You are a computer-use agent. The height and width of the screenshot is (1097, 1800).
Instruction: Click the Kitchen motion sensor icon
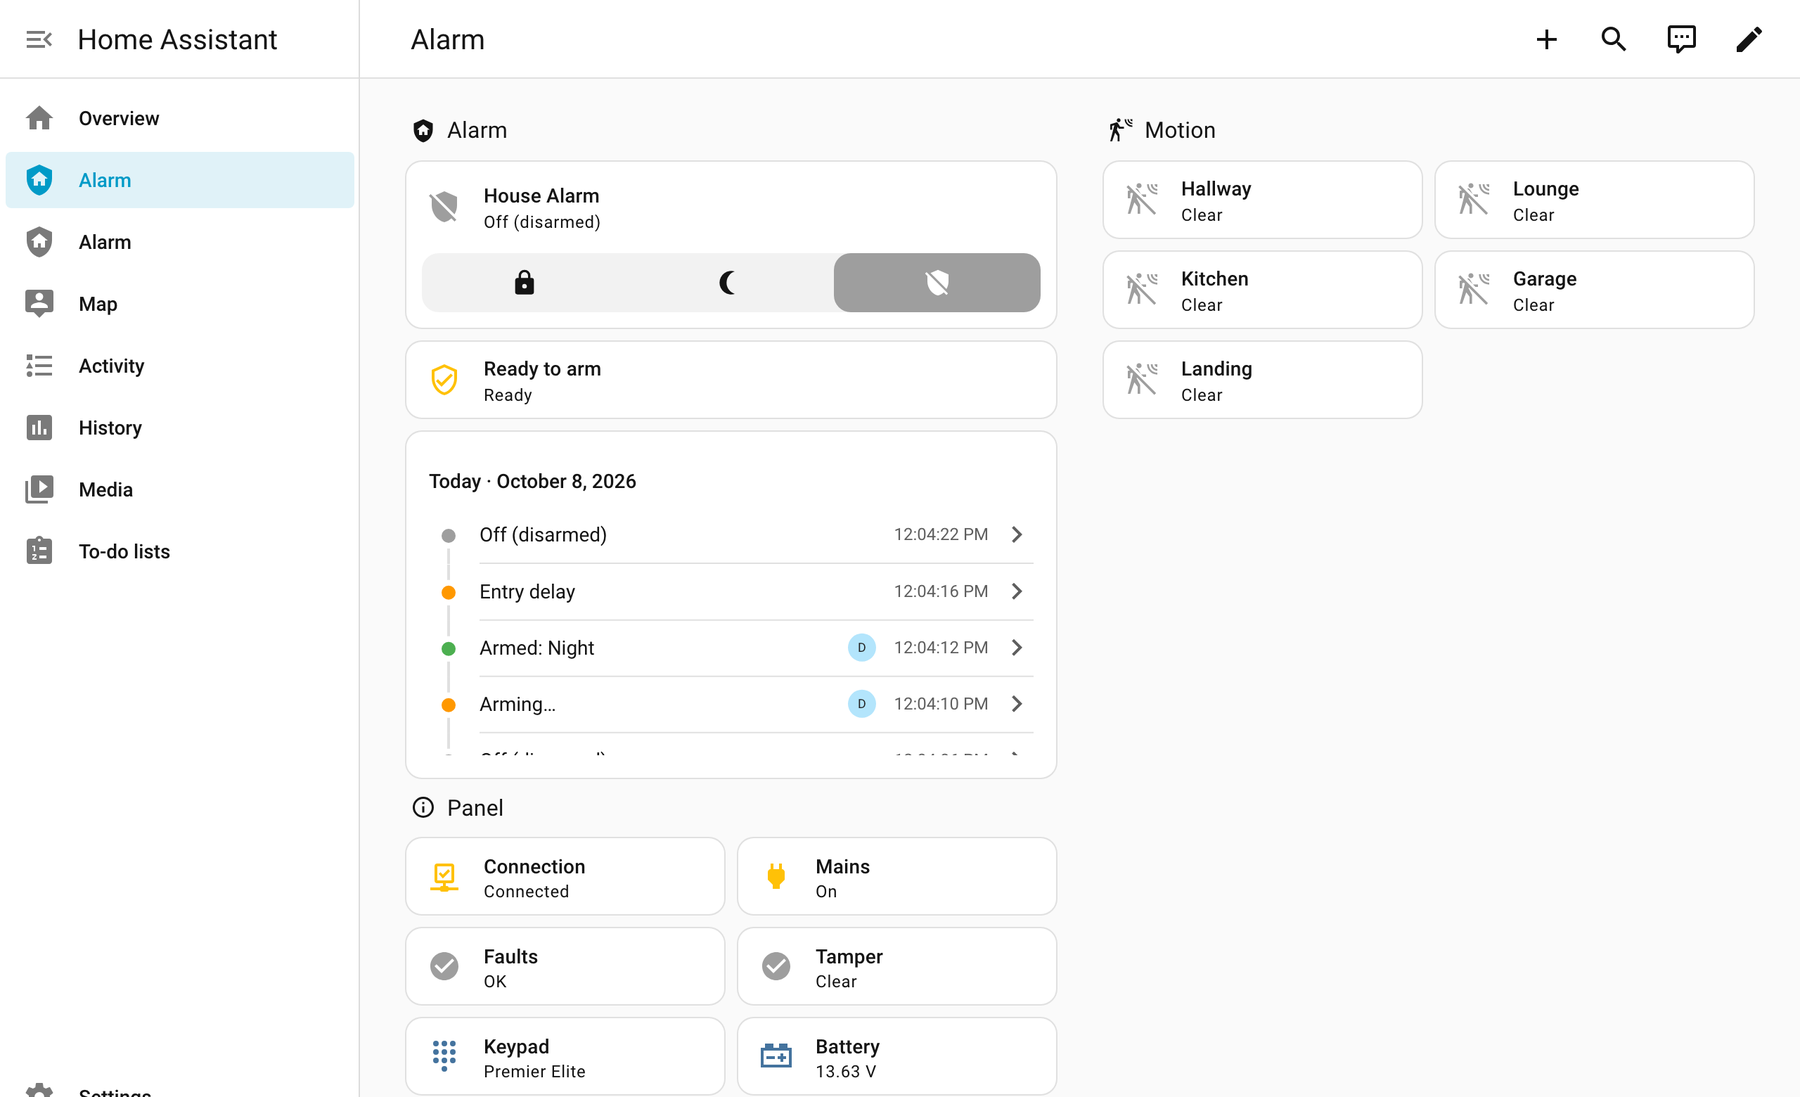coord(1141,290)
